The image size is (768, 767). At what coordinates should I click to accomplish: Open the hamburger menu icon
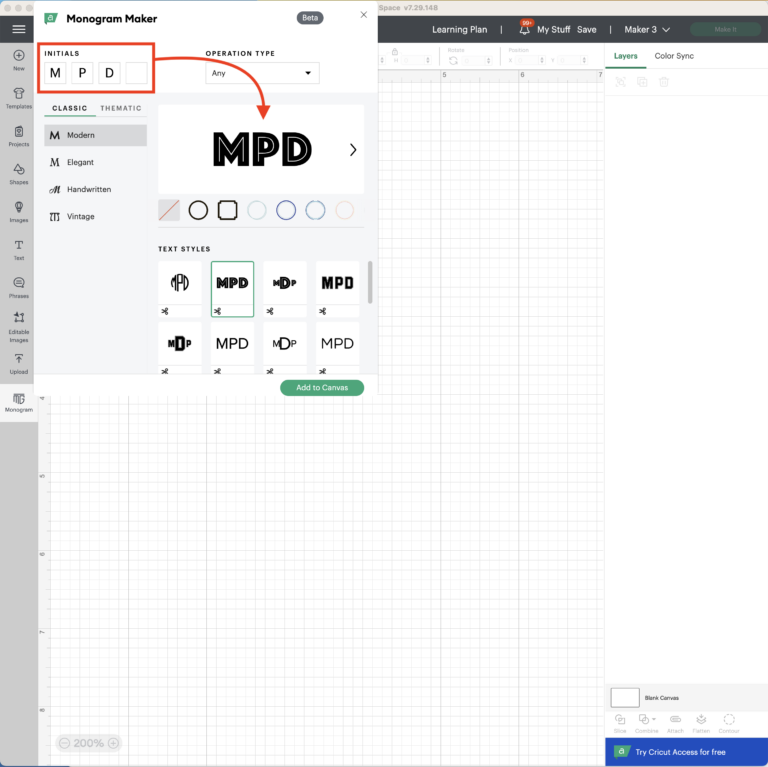click(x=19, y=29)
